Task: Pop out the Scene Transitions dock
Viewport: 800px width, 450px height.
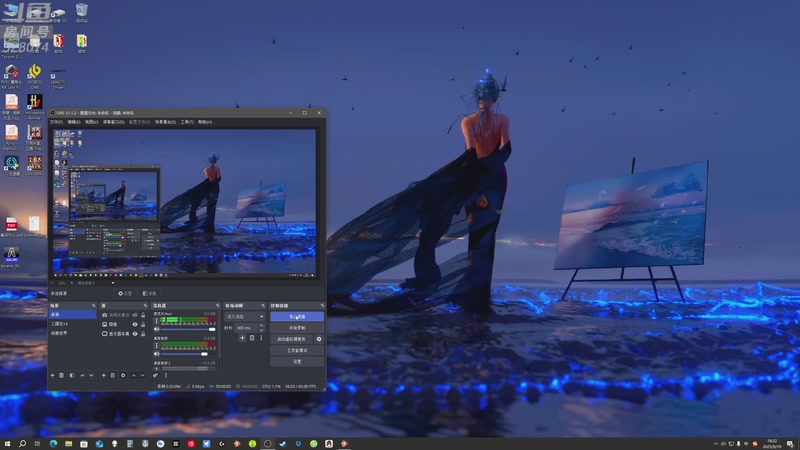Action: [x=263, y=306]
